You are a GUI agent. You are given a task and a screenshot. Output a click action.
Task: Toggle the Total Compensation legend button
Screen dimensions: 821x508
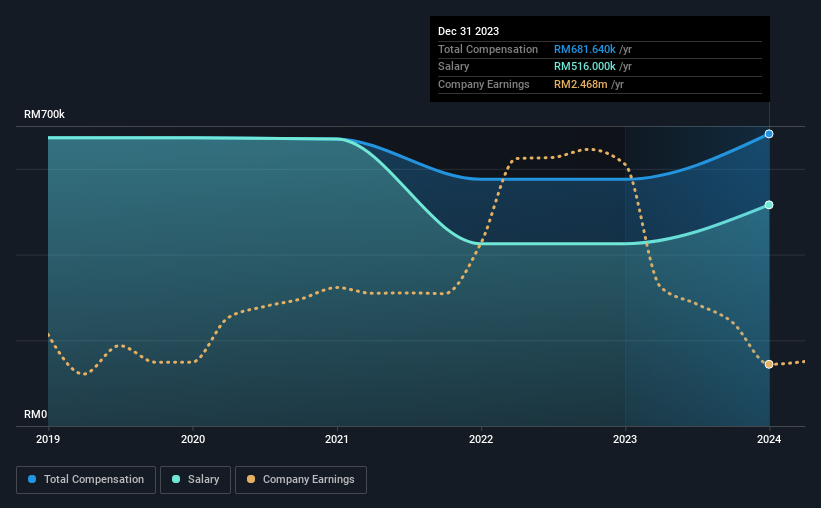pyautogui.click(x=86, y=480)
